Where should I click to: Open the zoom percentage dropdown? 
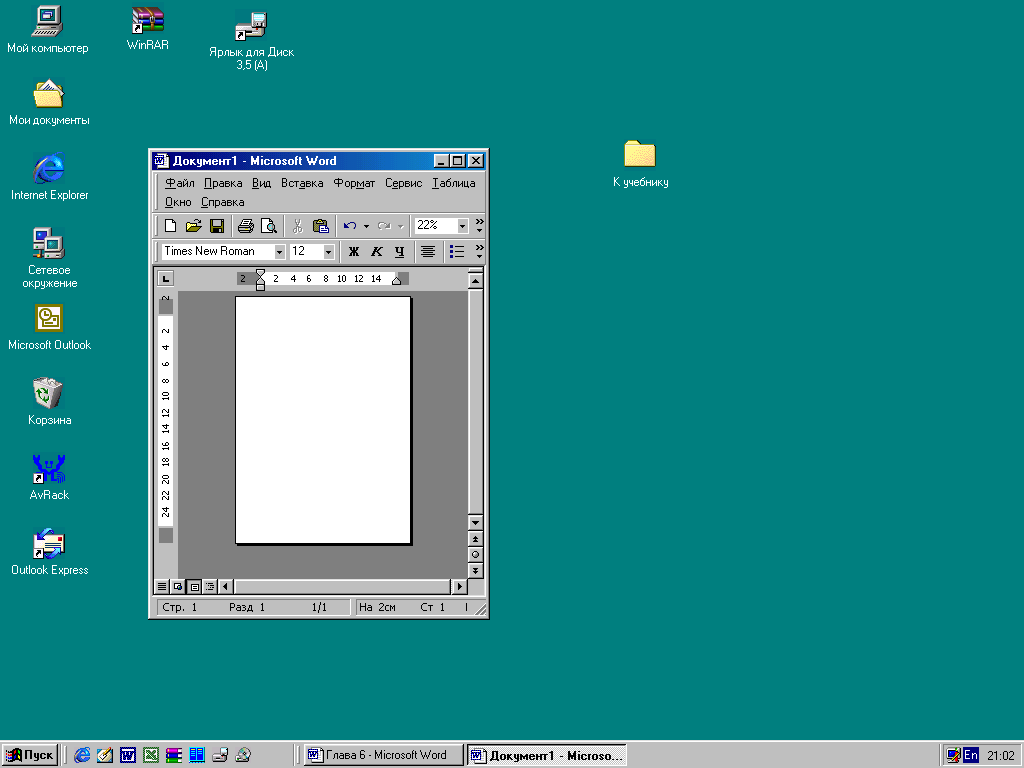pos(462,226)
